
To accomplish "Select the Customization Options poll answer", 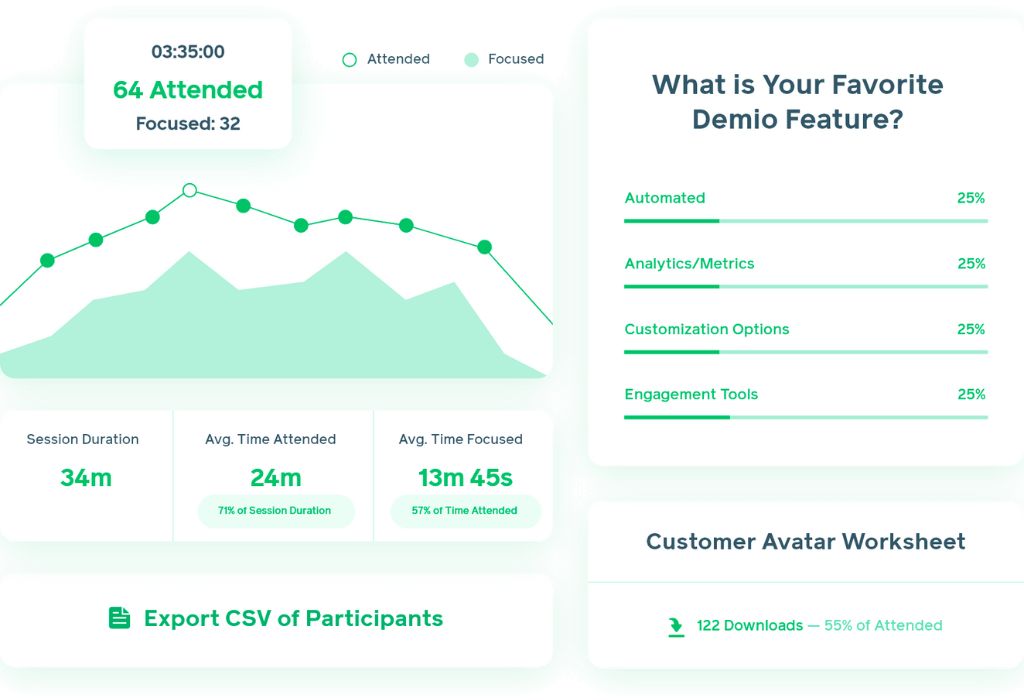I will pos(706,329).
